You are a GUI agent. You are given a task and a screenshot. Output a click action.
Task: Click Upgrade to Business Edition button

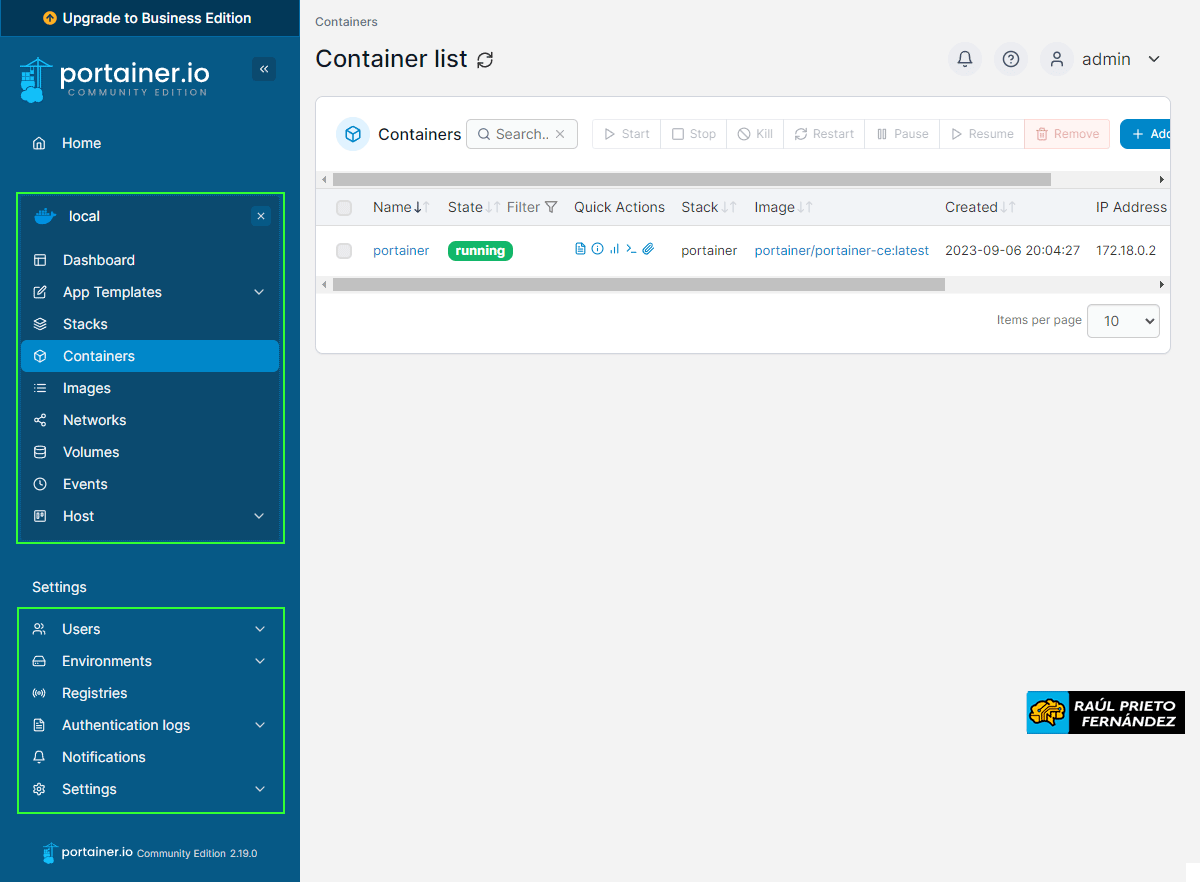point(148,18)
